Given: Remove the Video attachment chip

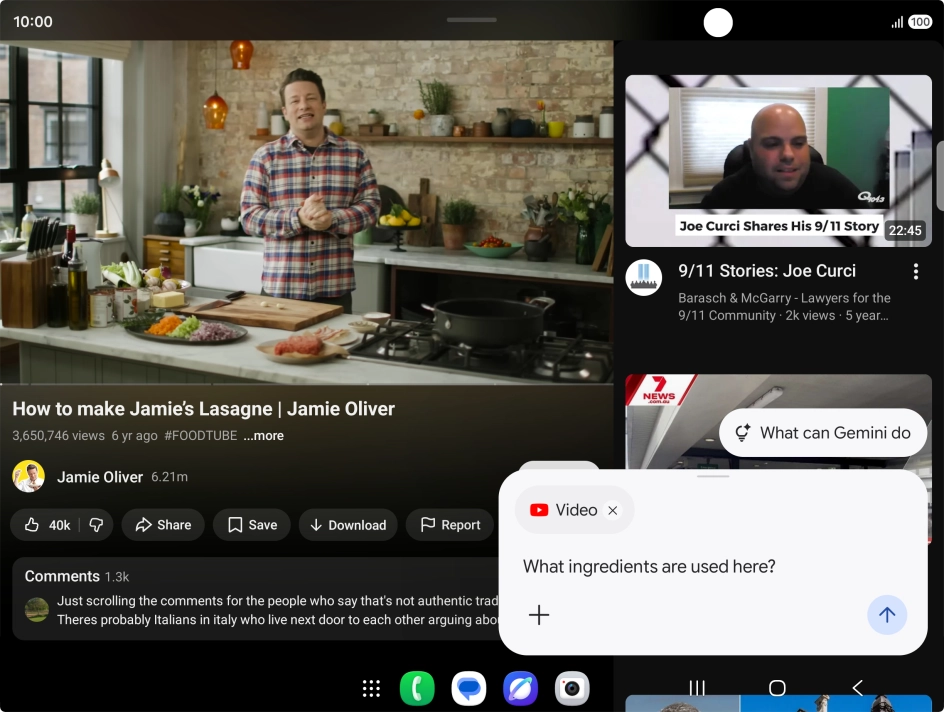Looking at the screenshot, I should click(613, 510).
